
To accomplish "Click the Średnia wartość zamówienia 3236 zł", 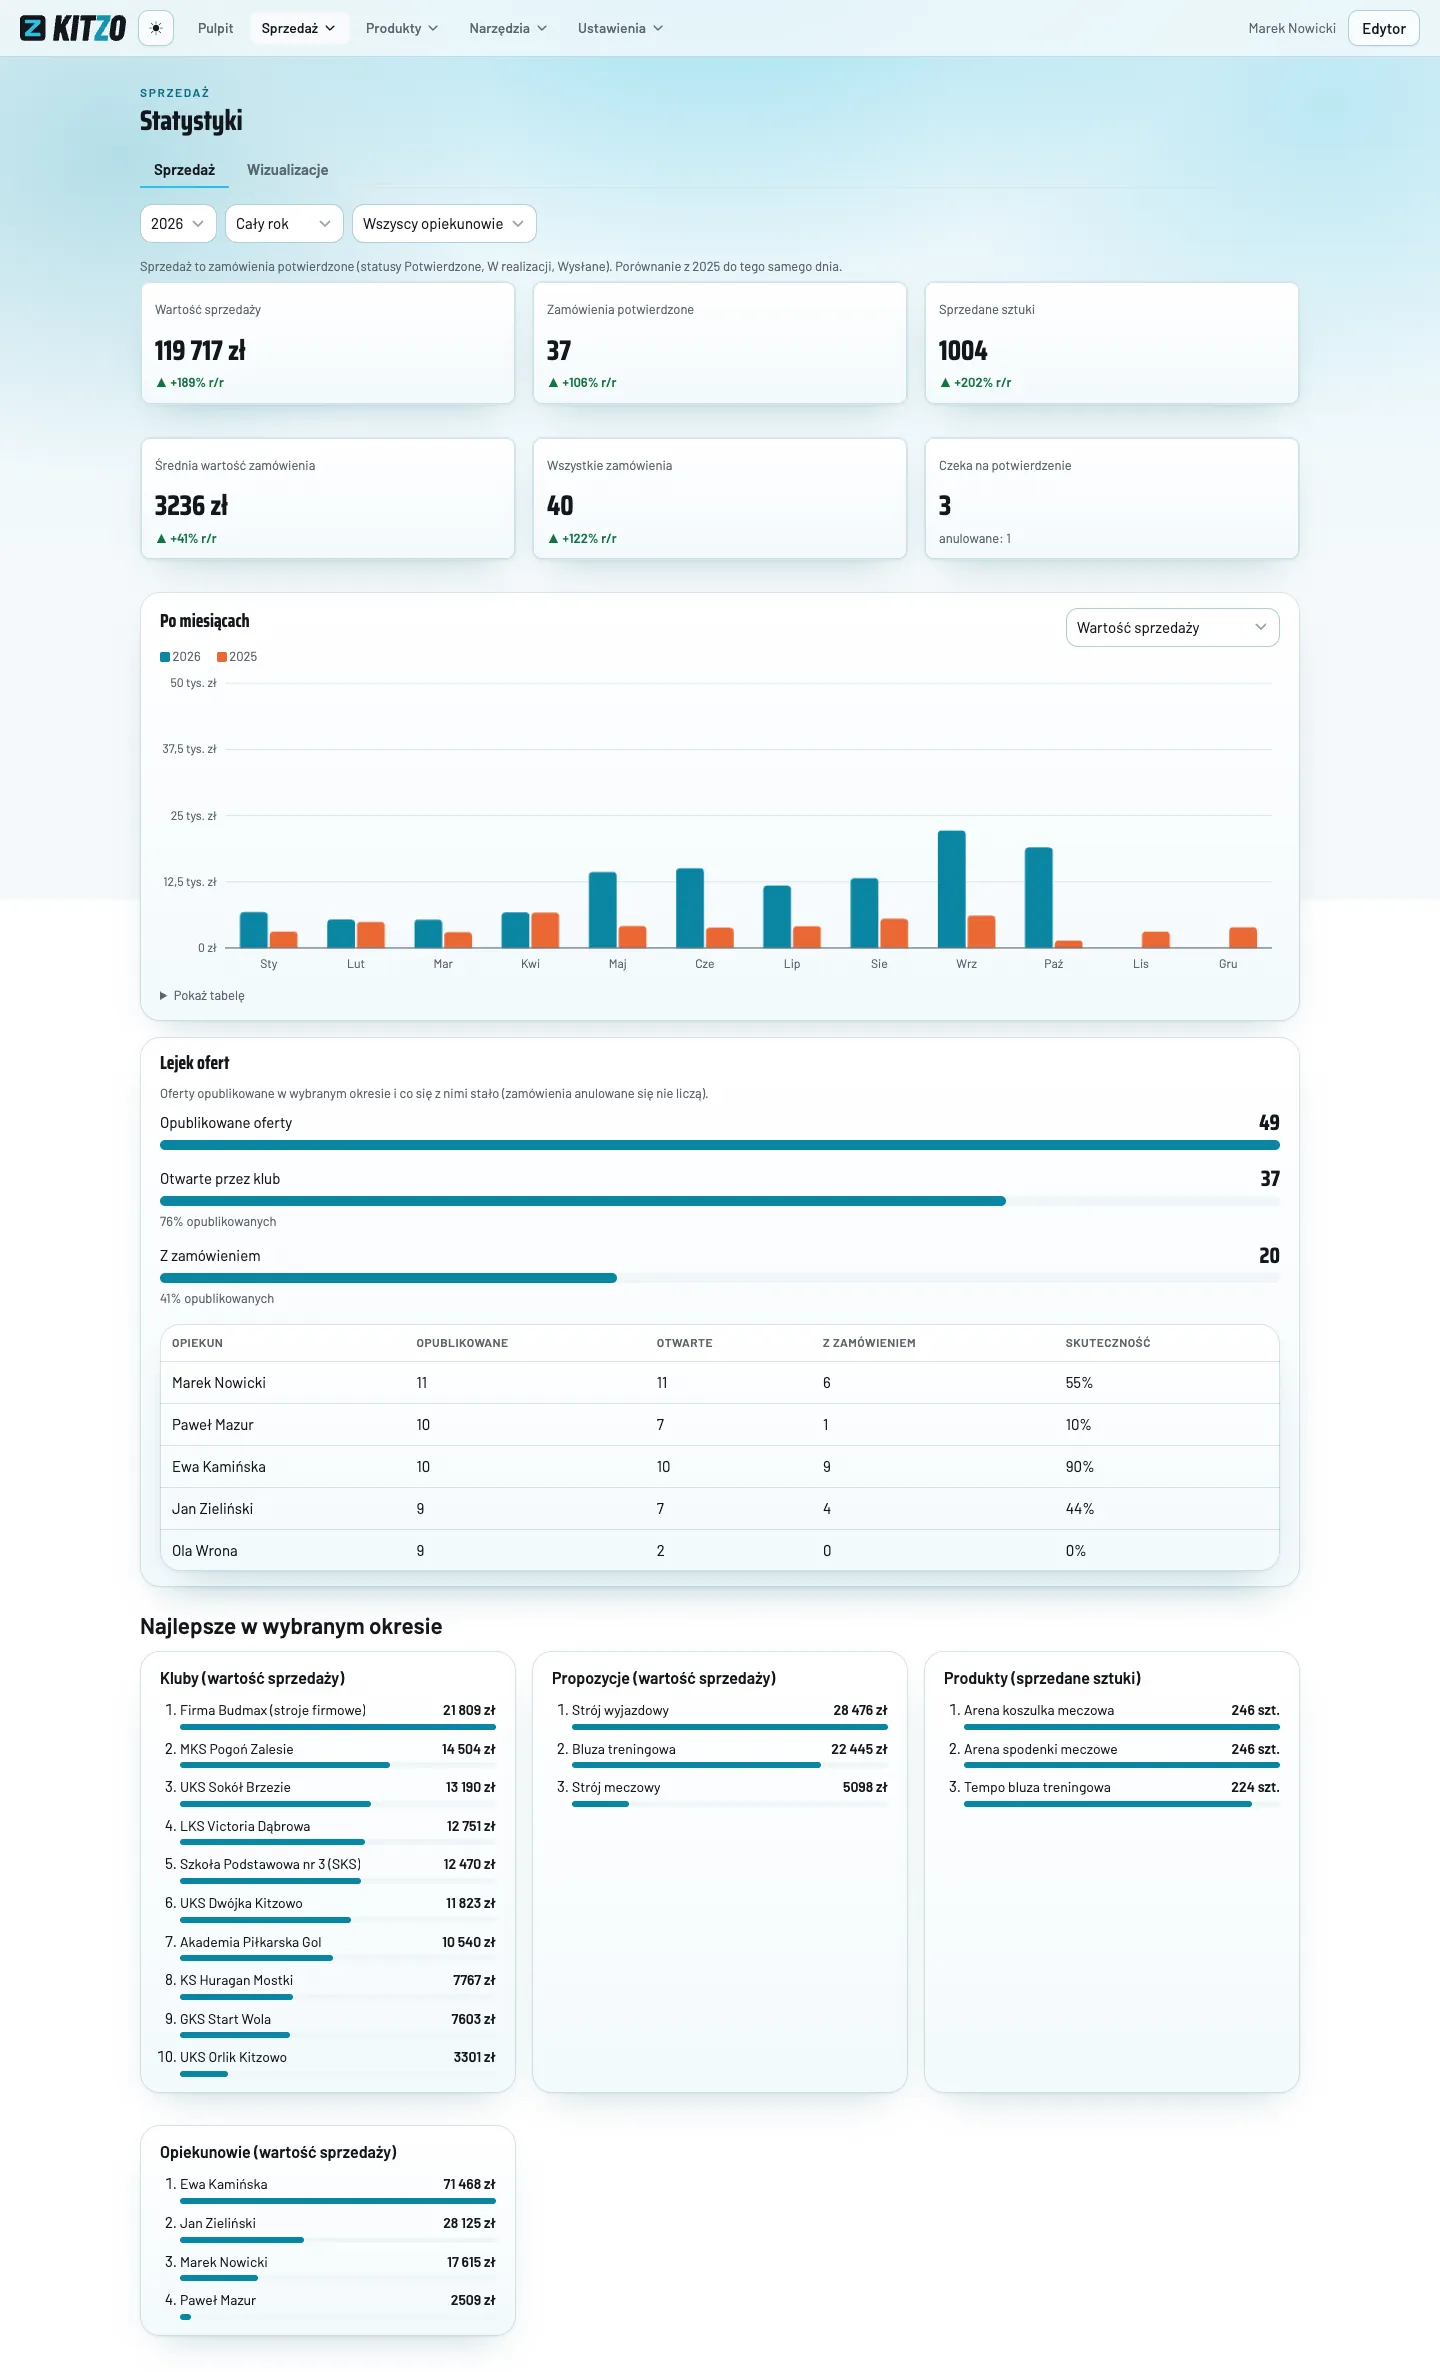I will point(191,506).
